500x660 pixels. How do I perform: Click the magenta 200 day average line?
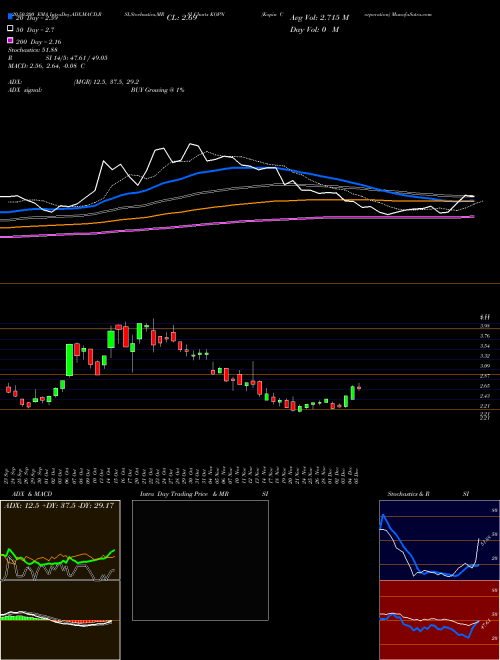[x=236, y=222]
